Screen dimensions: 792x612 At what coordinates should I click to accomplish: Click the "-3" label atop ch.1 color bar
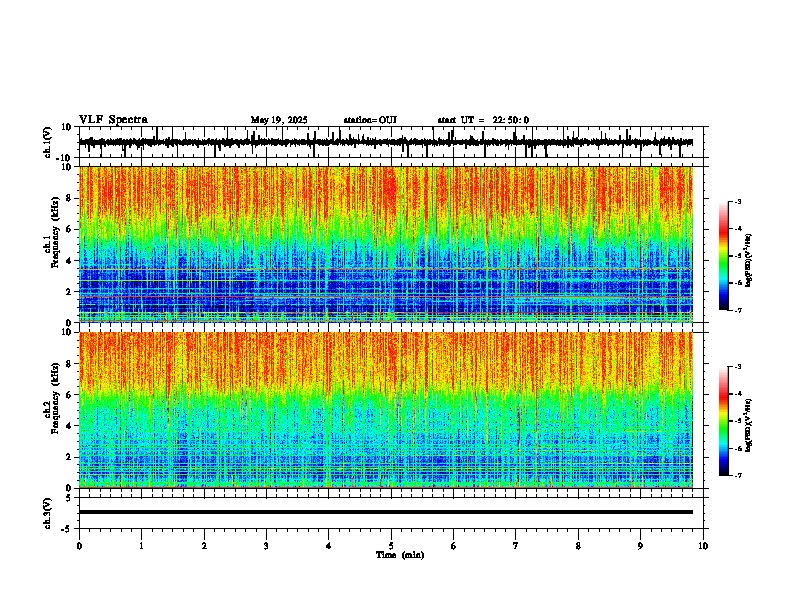[x=737, y=201]
